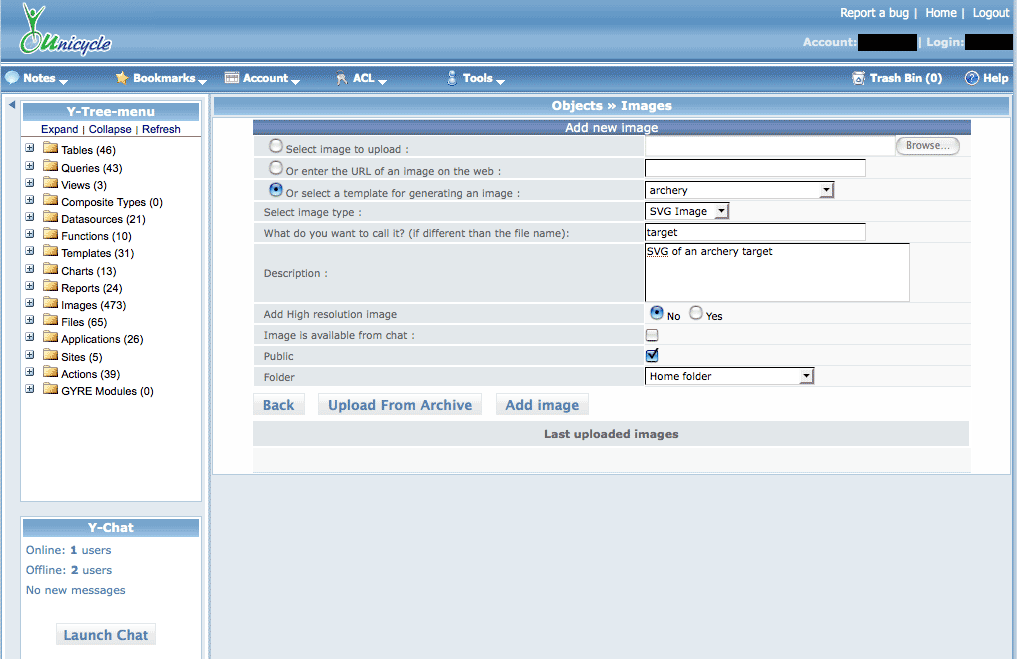Click the Tools menu icon

pos(452,78)
